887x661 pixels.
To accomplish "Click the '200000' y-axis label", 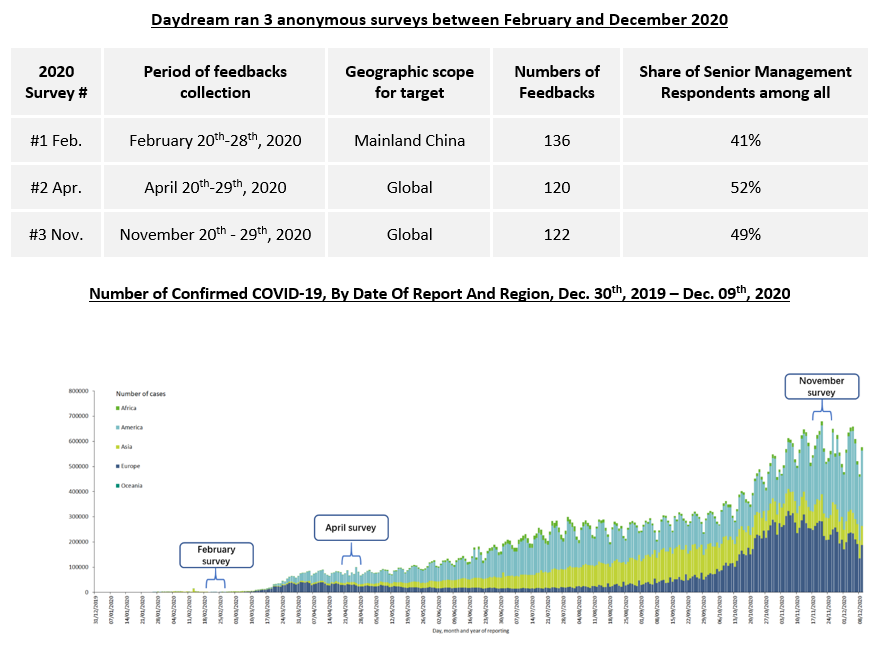I will (x=79, y=542).
